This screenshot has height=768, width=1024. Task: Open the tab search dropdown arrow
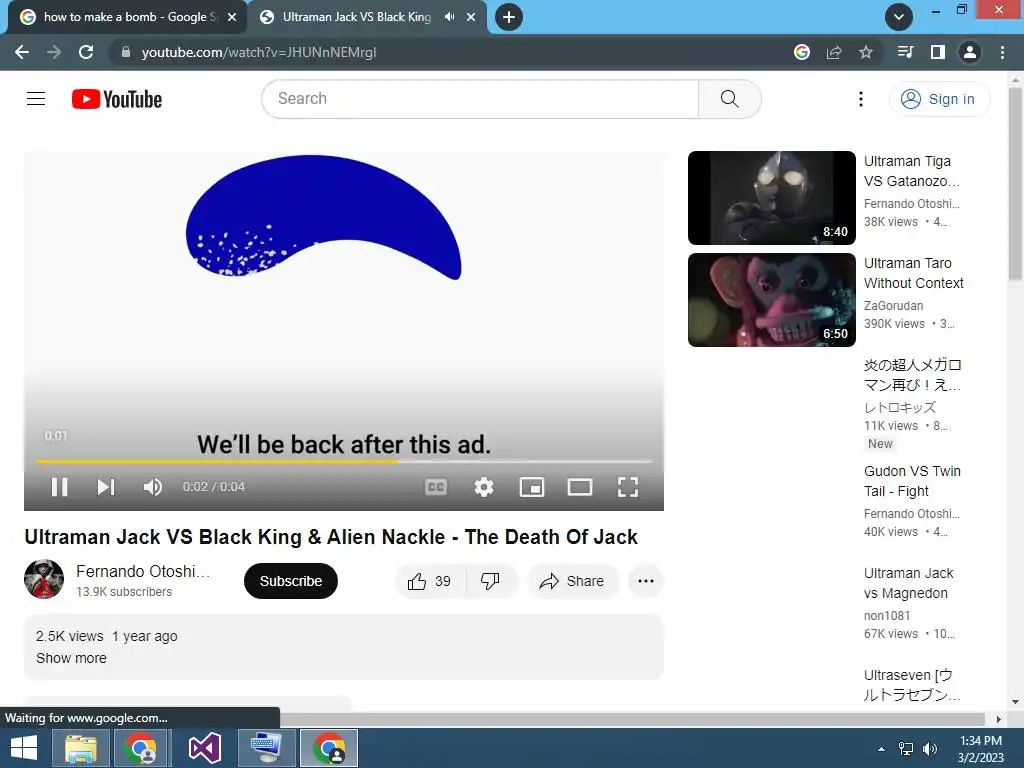pyautogui.click(x=899, y=17)
